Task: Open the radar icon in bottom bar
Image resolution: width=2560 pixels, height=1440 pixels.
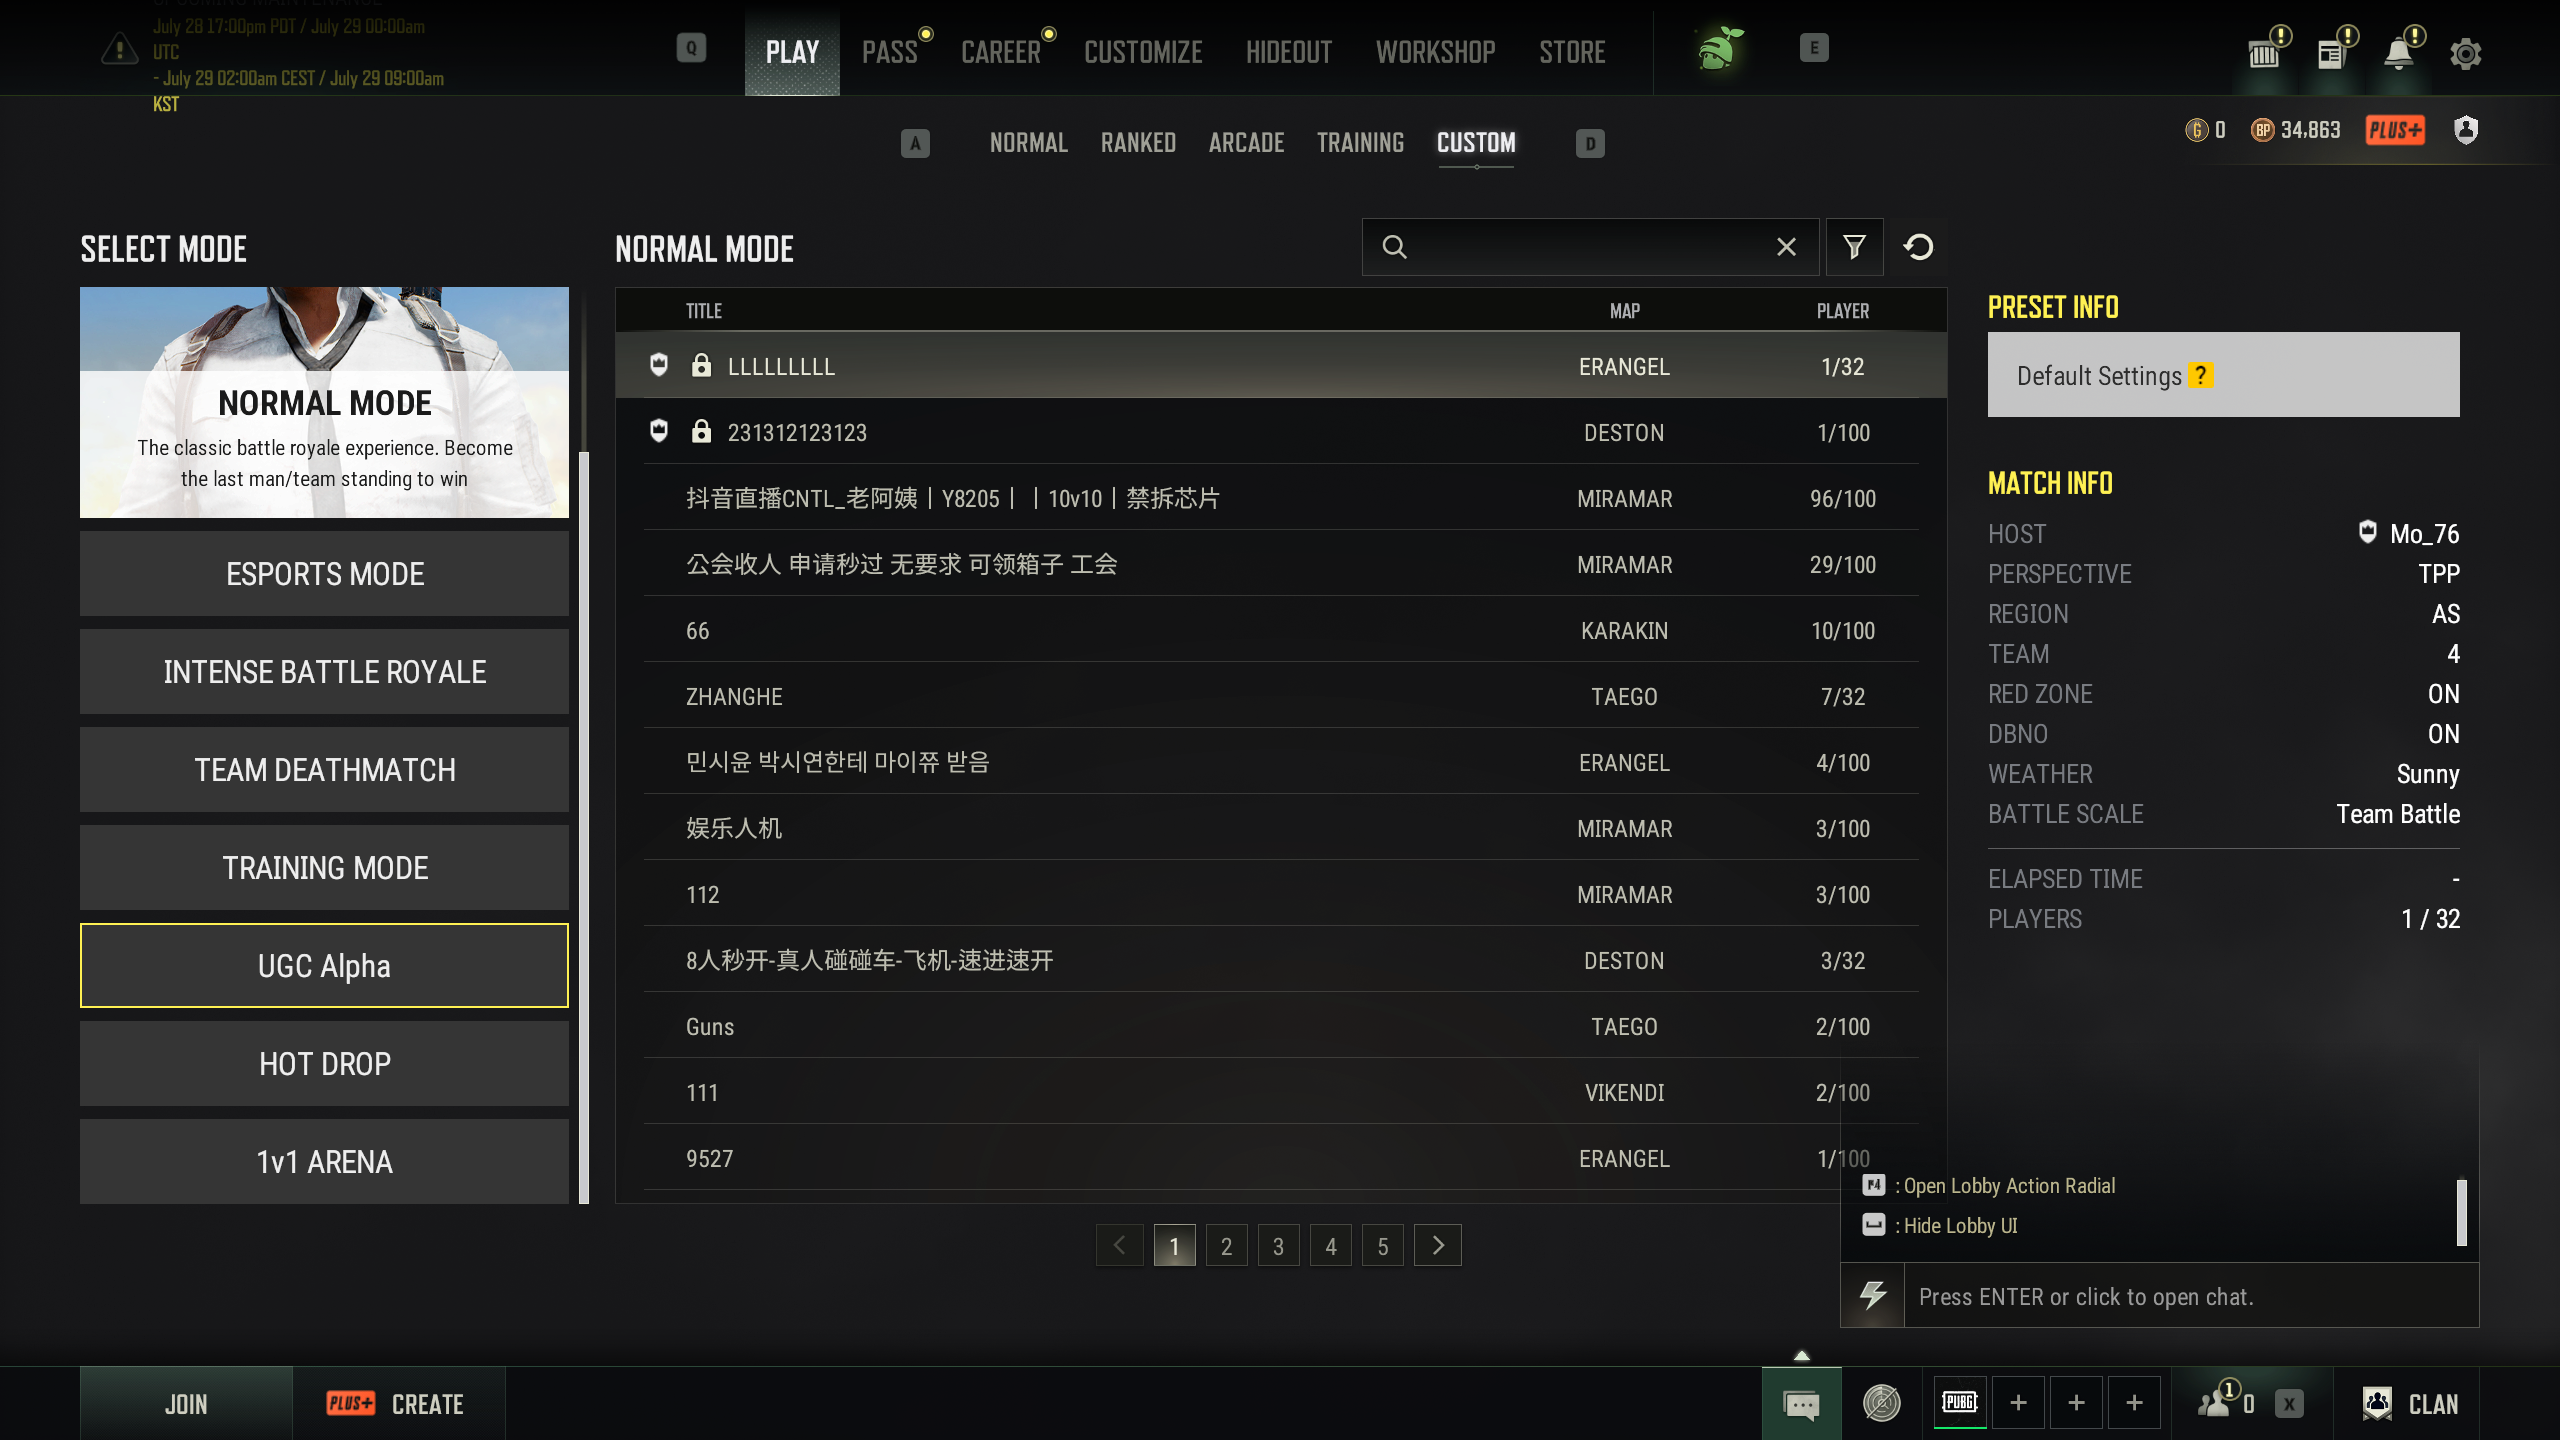Action: click(1881, 1403)
